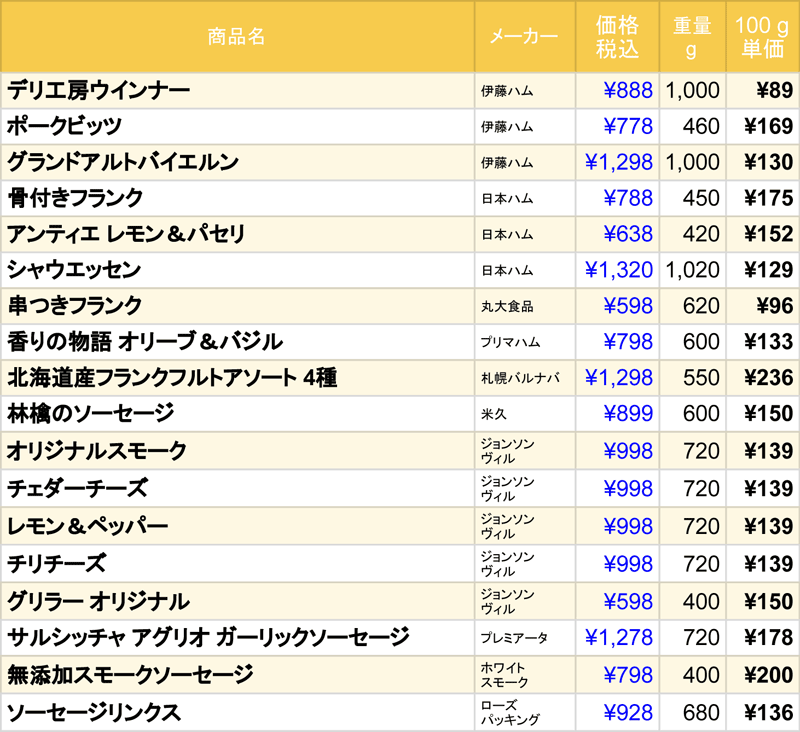Image resolution: width=800 pixels, height=732 pixels.
Task: Click weight 460 for ポークビッツ
Action: [701, 127]
